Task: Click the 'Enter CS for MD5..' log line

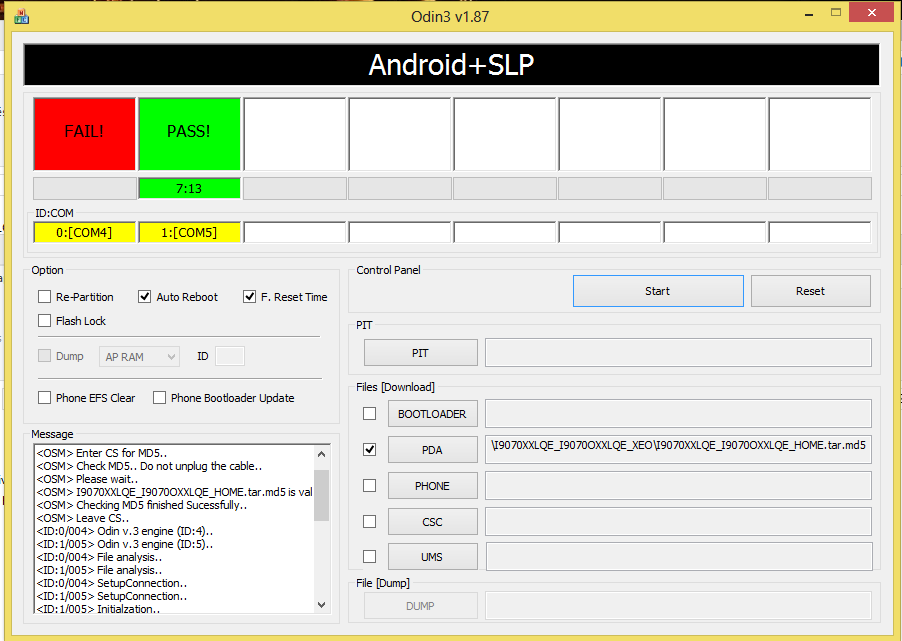Action: point(102,453)
